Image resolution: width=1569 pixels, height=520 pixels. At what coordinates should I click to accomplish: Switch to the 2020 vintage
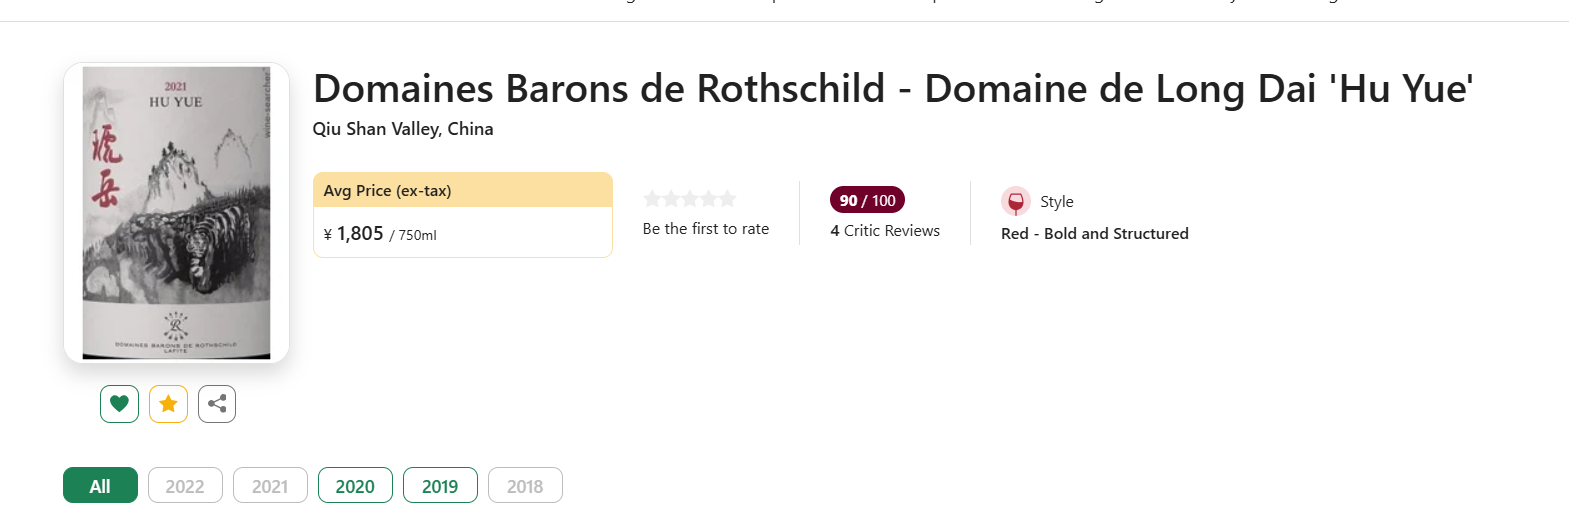tap(355, 485)
